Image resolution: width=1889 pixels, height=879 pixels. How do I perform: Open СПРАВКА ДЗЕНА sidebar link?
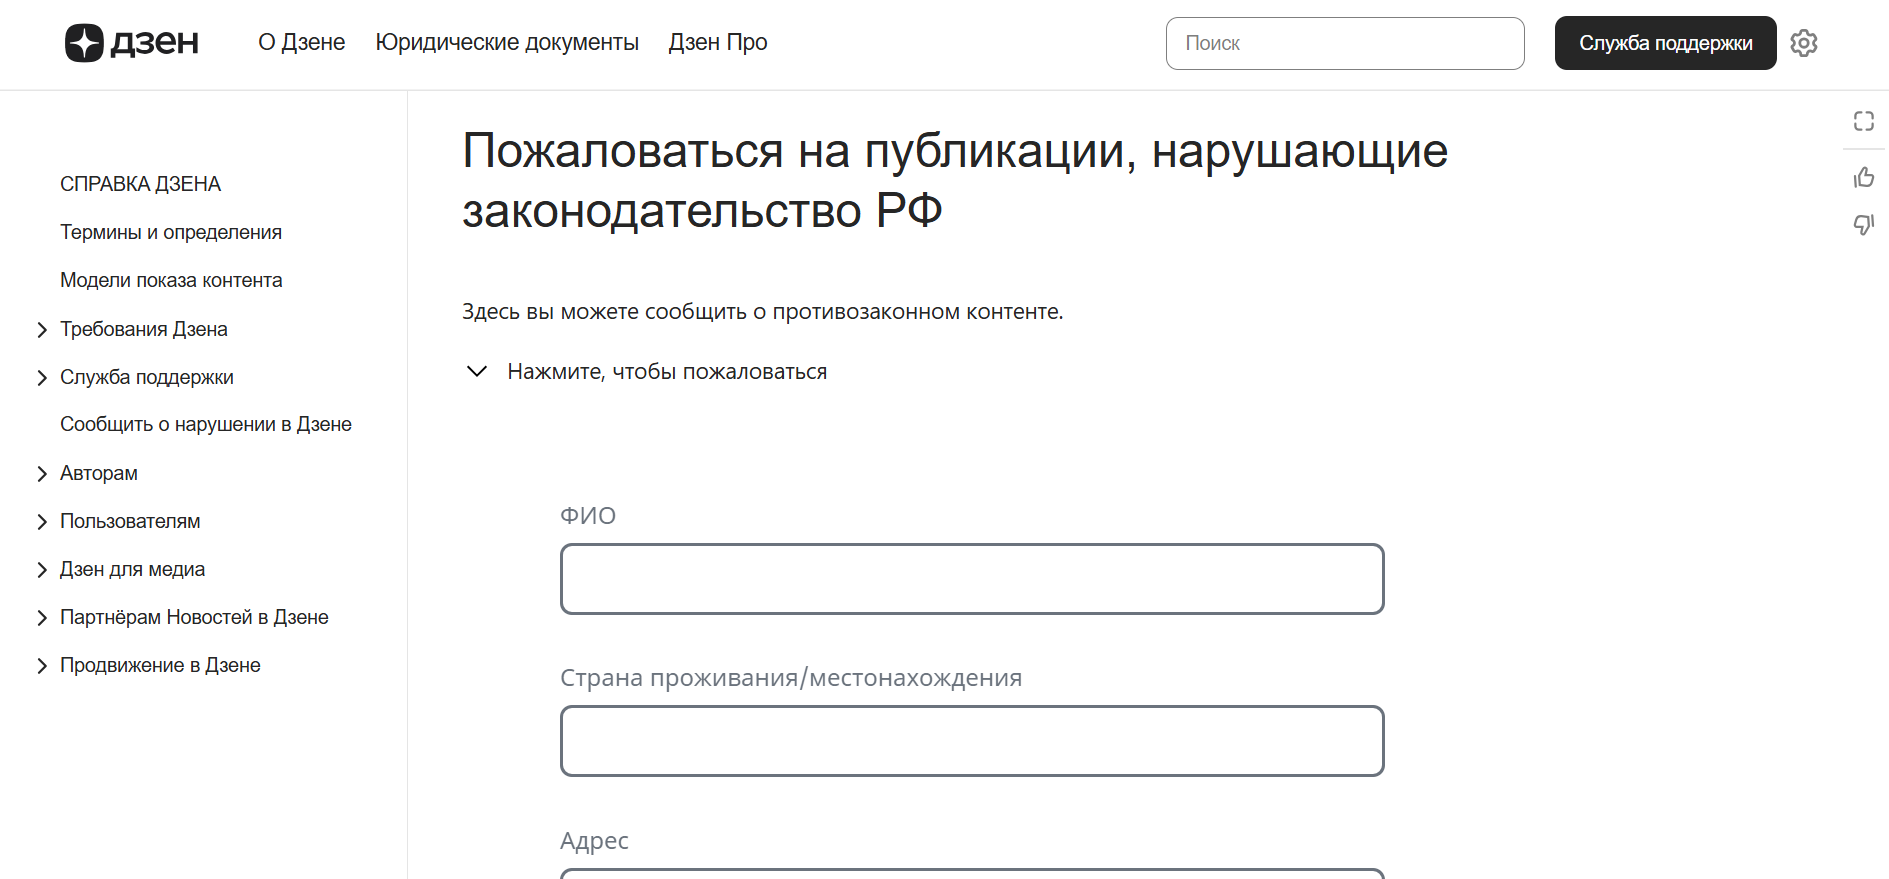pyautogui.click(x=141, y=184)
